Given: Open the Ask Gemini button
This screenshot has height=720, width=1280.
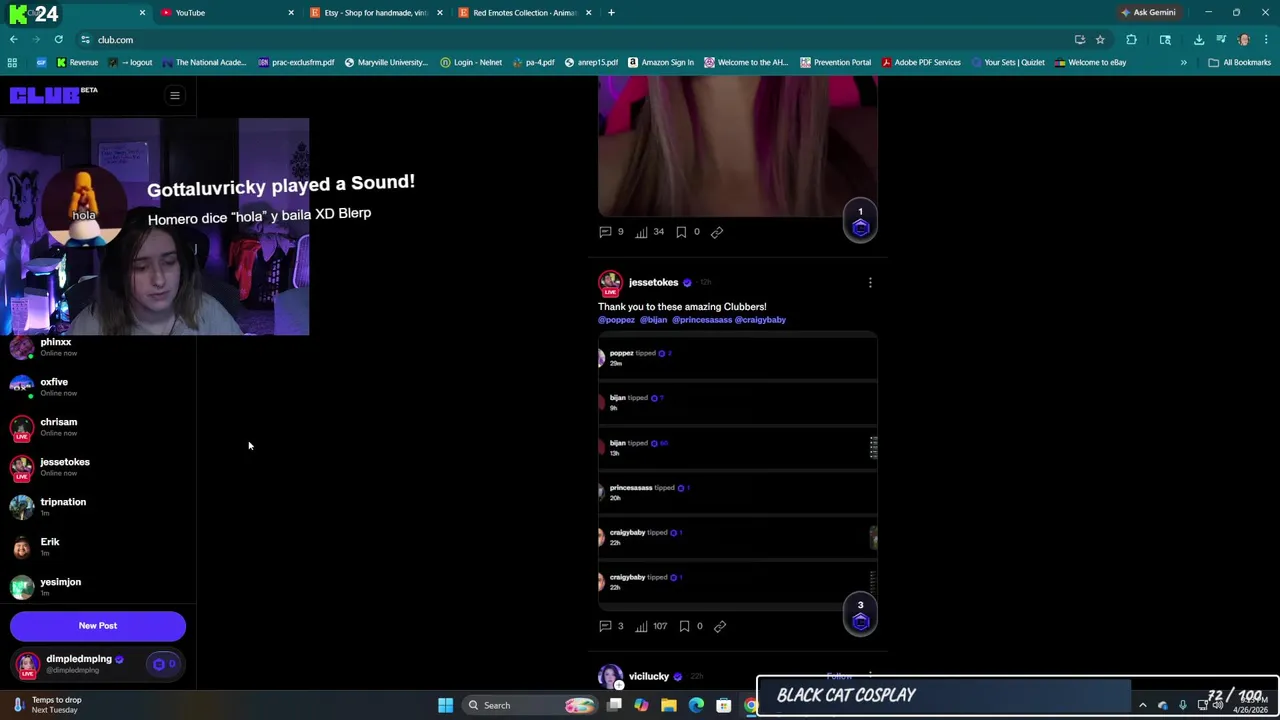Looking at the screenshot, I should [x=1148, y=13].
